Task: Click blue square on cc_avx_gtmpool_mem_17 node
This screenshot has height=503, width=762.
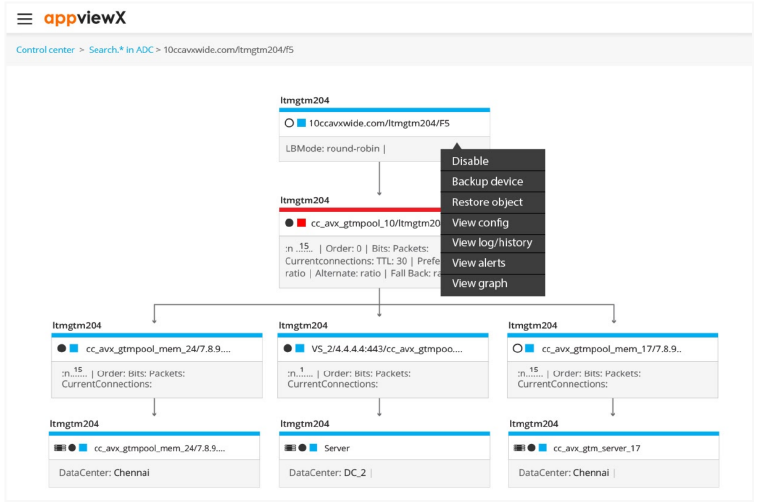Action: (x=530, y=348)
